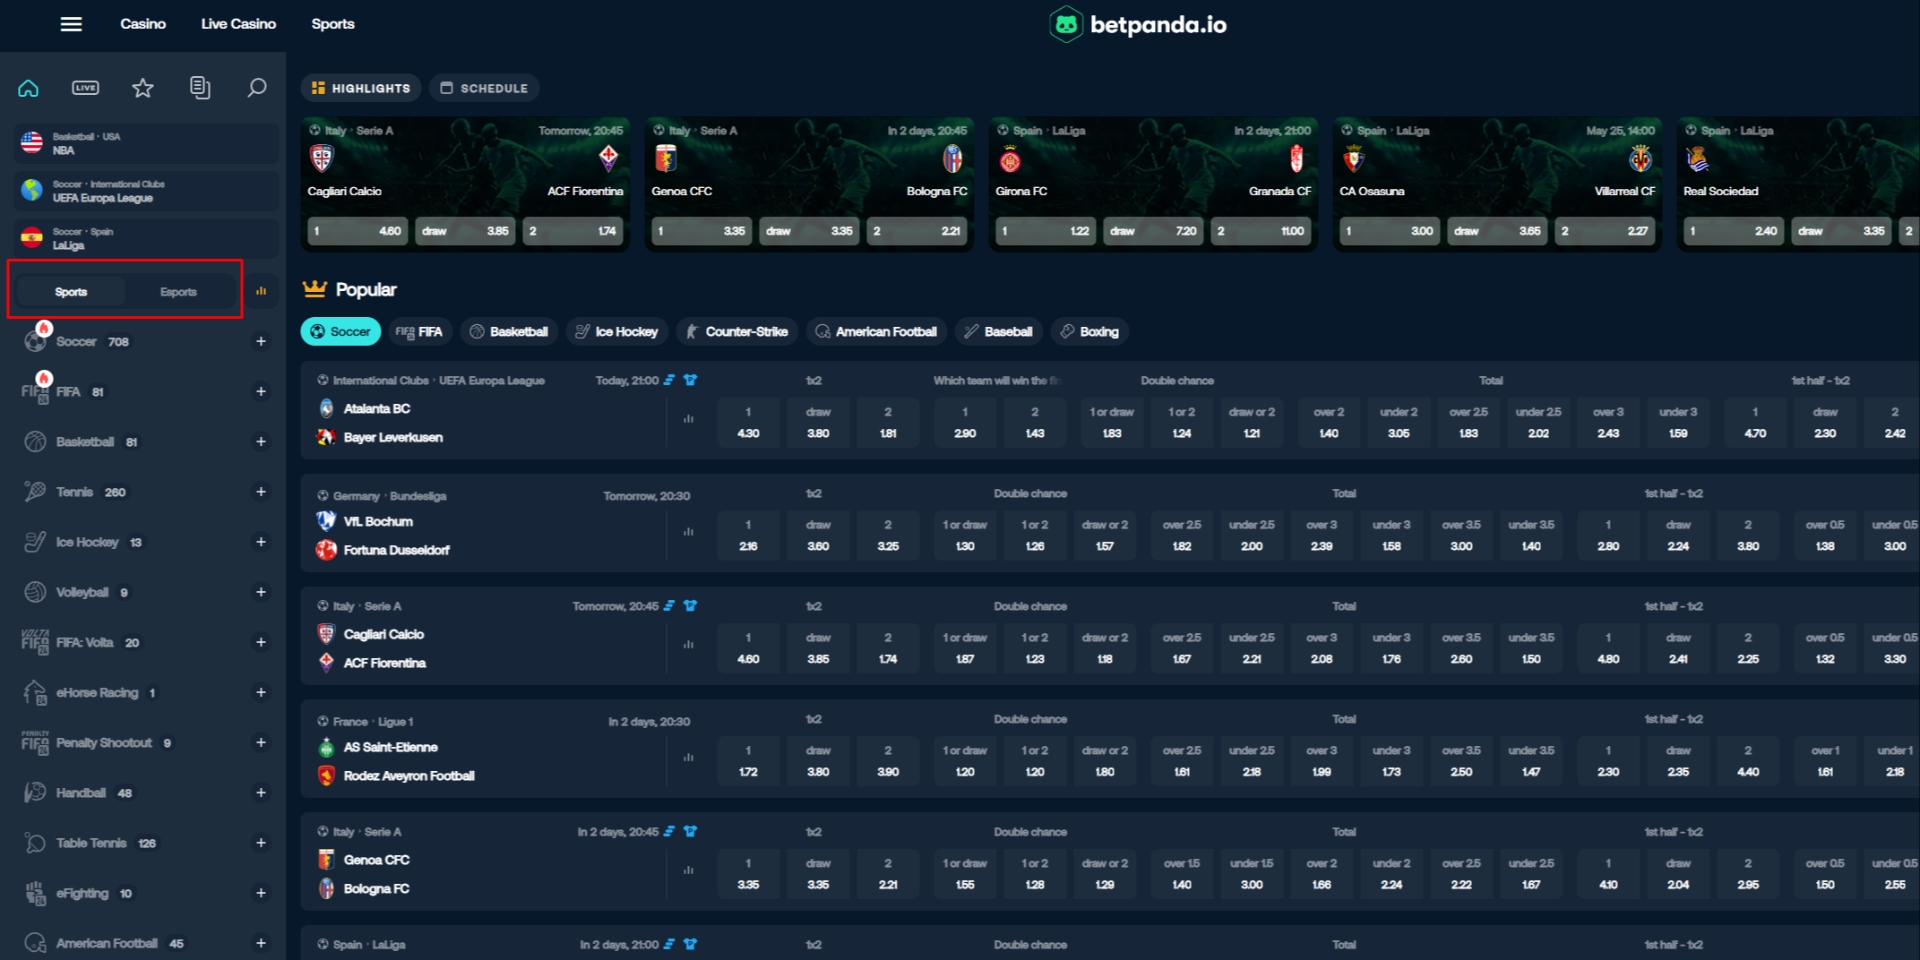Switch to the Esports toggle
Viewport: 1920px width, 960px height.
click(178, 292)
